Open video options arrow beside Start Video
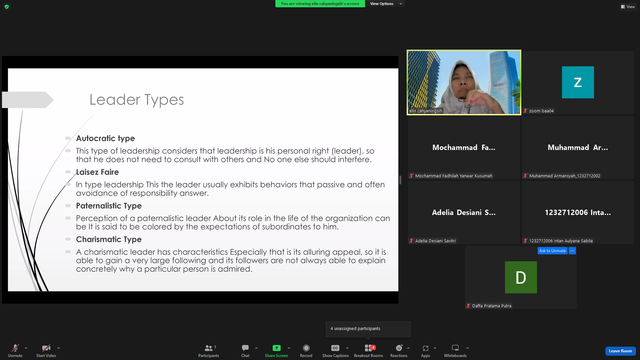 (58, 348)
